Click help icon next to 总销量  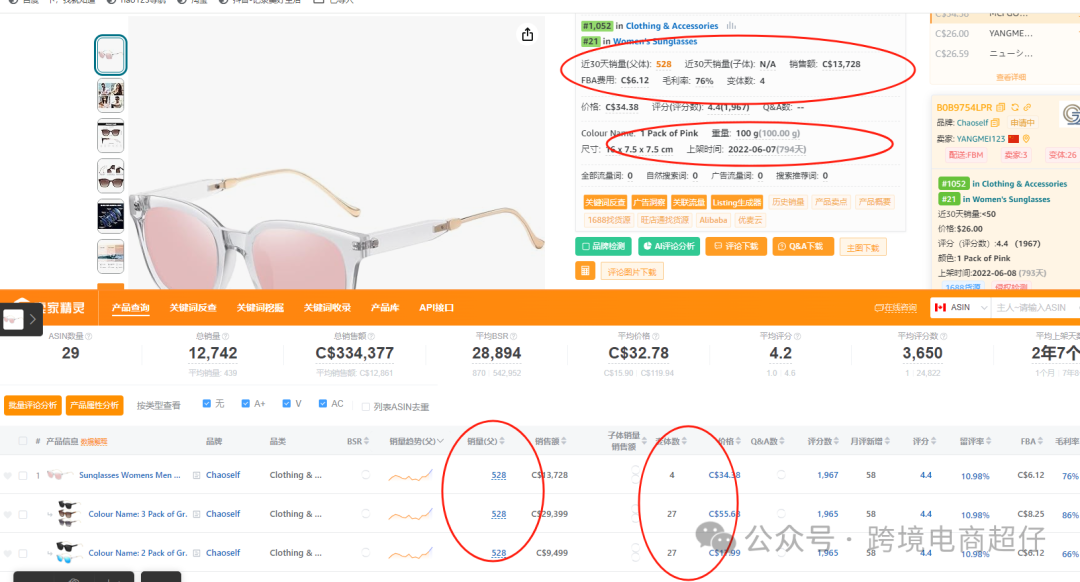[x=225, y=336]
